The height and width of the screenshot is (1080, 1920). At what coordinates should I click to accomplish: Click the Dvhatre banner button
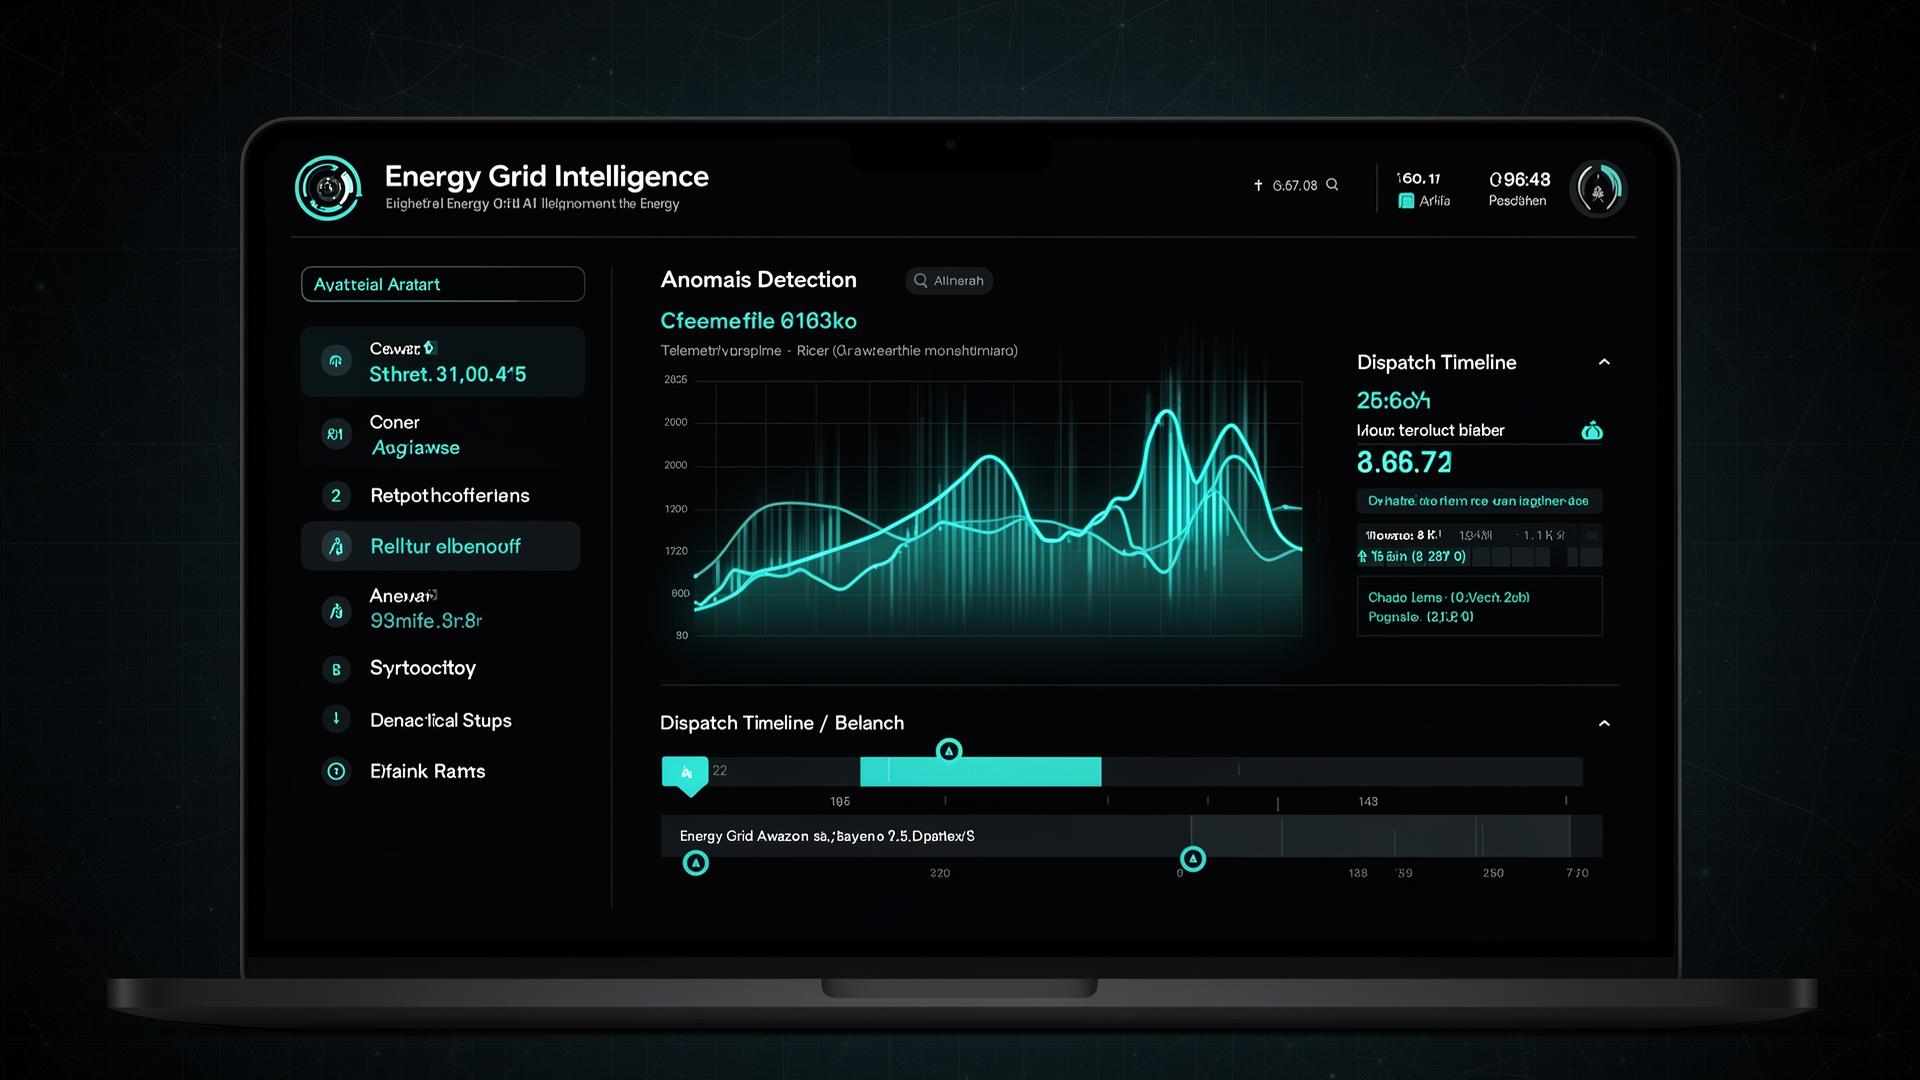click(1478, 501)
